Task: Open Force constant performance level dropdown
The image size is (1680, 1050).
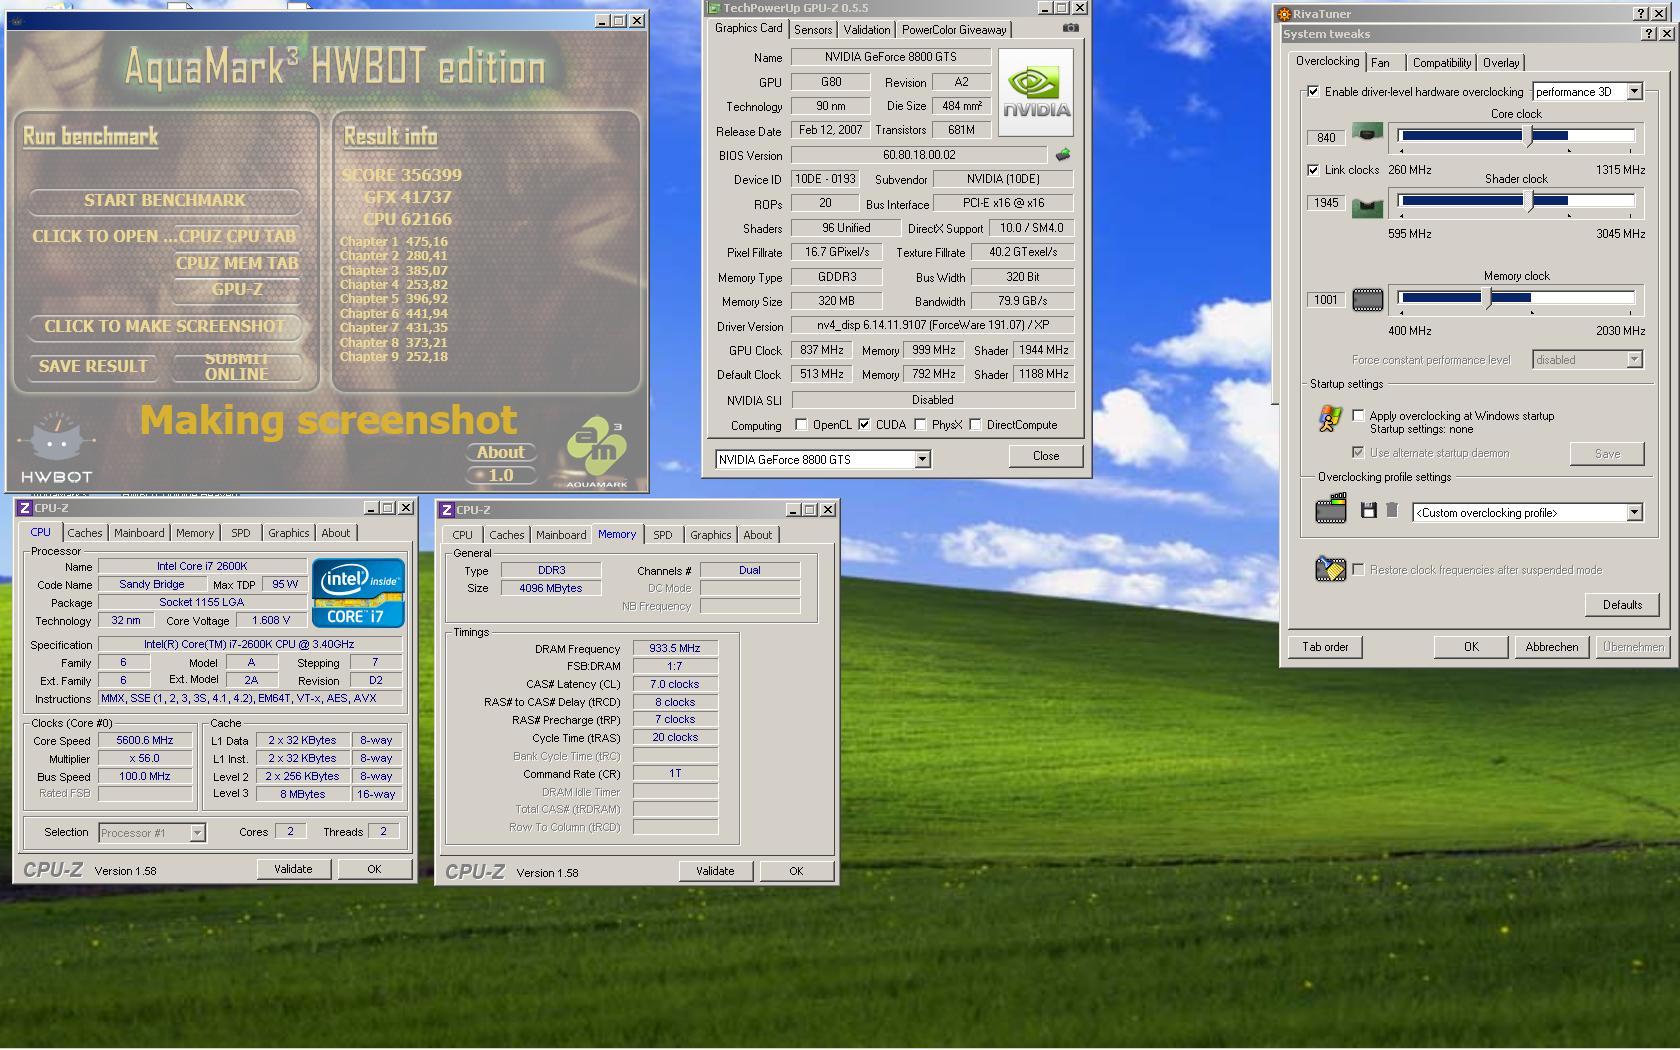Action: 1634,359
